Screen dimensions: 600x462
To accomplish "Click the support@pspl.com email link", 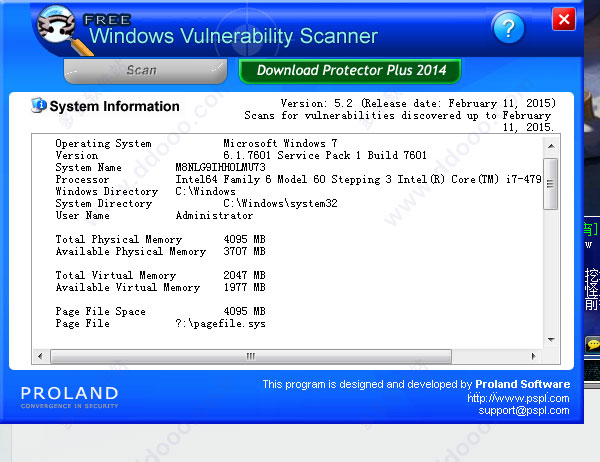I will tap(524, 411).
